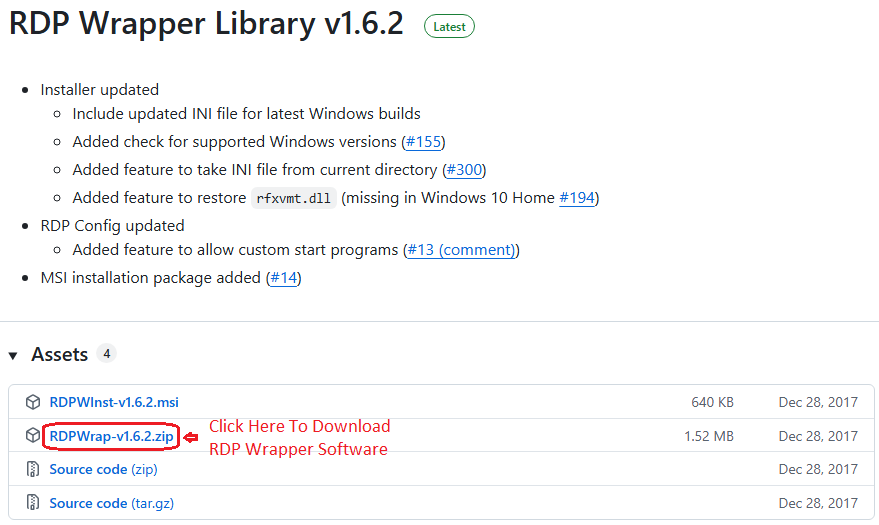Download the RDPWrap-v1.6.2.zip file
Screen dimensions: 879x525
coord(111,436)
